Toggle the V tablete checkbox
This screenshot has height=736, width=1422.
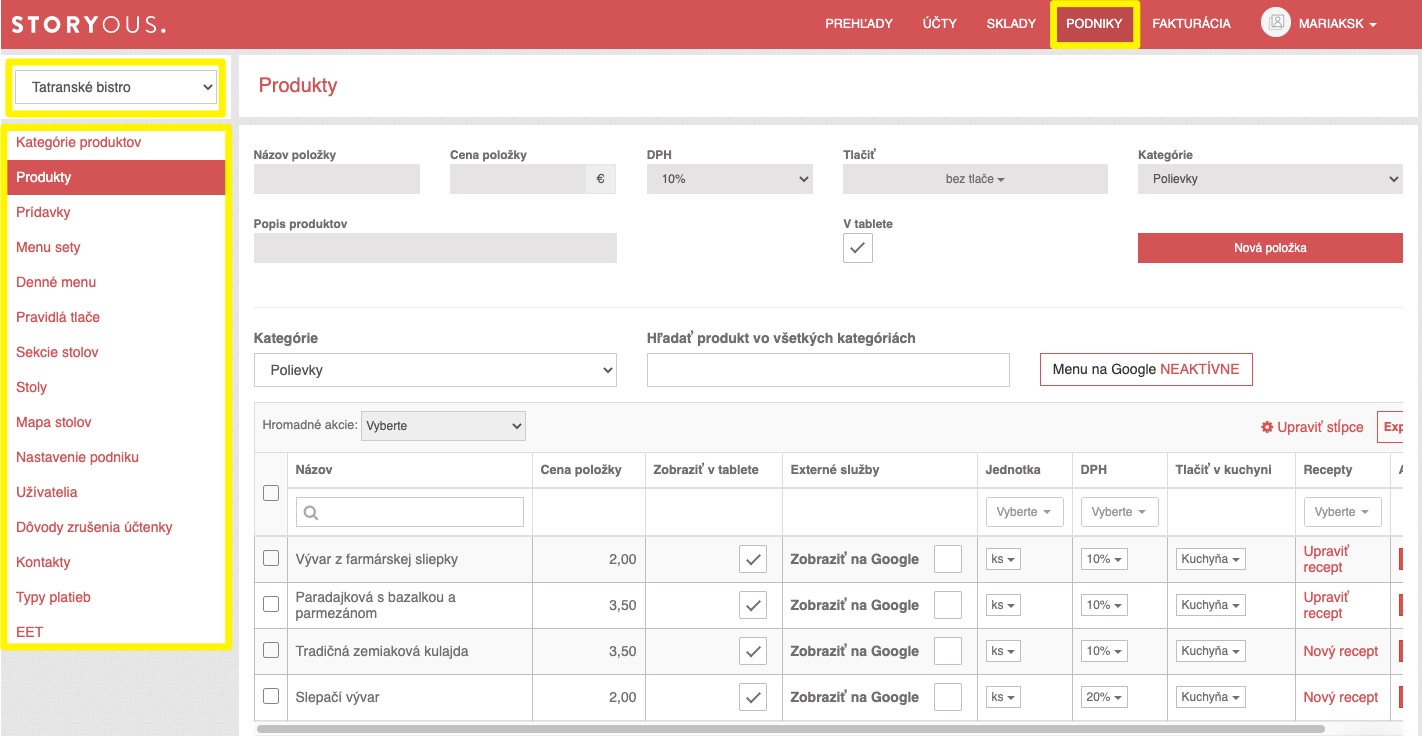[x=858, y=248]
